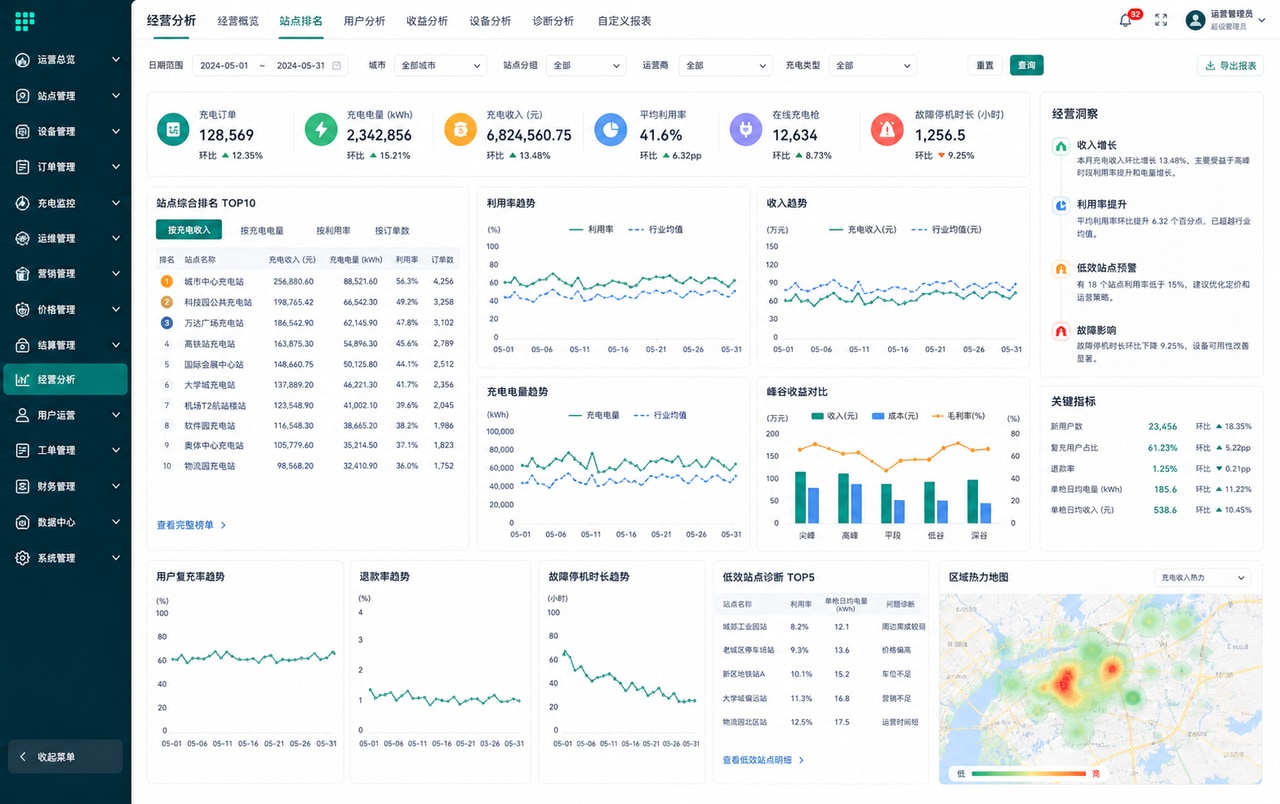Select the 按订单数 ranking toggle
The image size is (1280, 804).
[392, 231]
